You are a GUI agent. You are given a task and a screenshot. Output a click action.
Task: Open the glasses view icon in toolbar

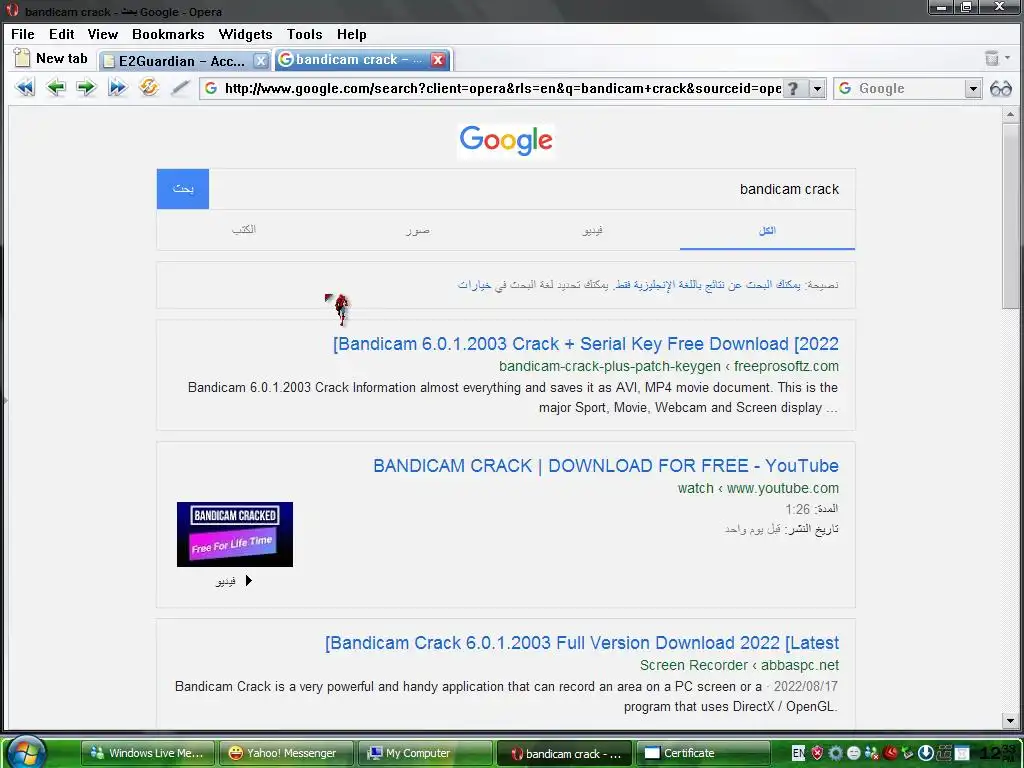click(x=1000, y=88)
